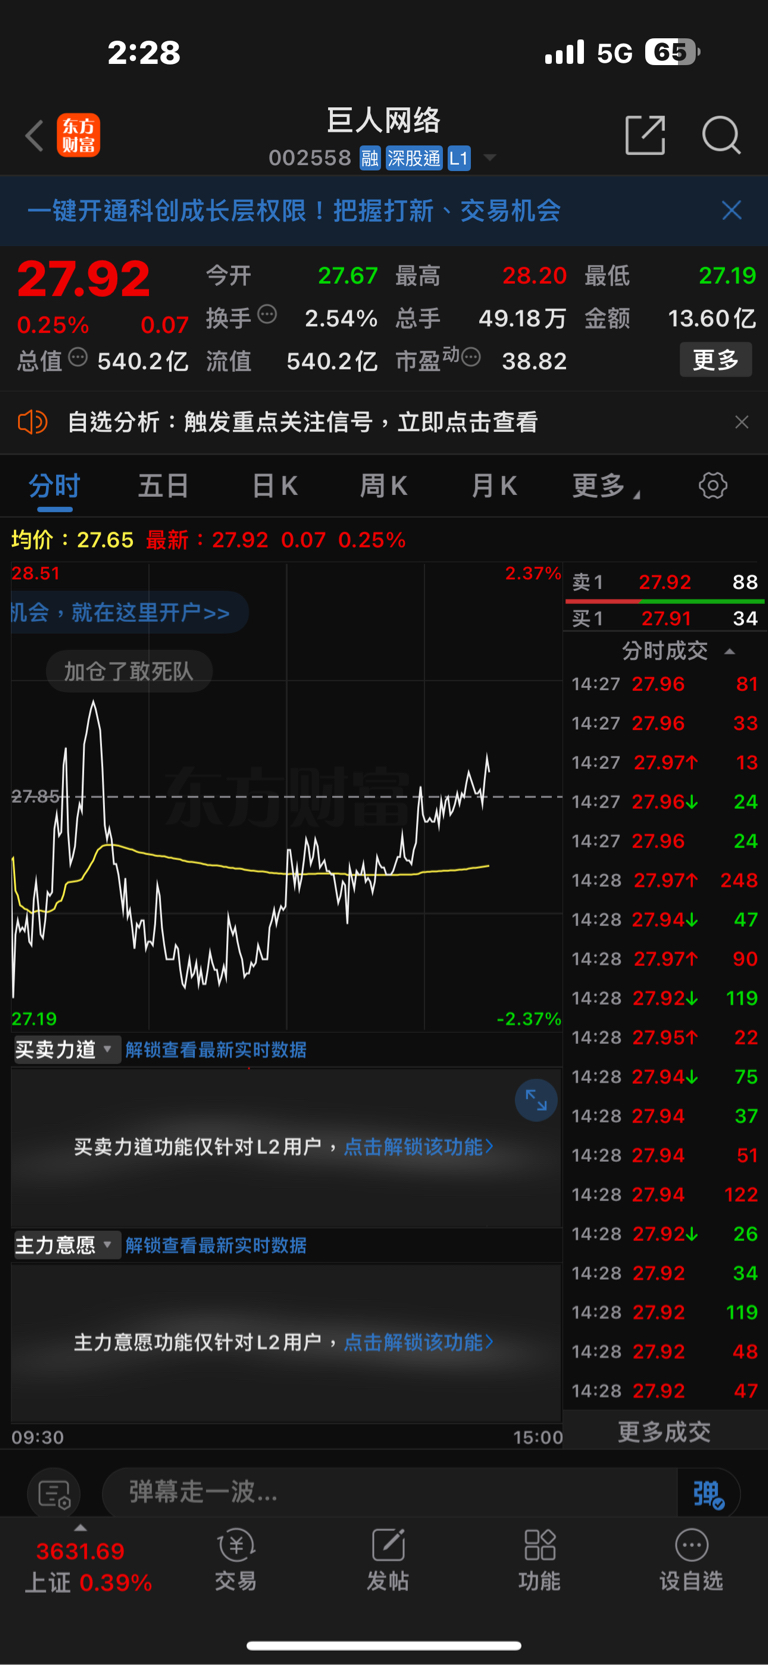Switch to the 日K tab
The image size is (768, 1665).
tap(275, 486)
